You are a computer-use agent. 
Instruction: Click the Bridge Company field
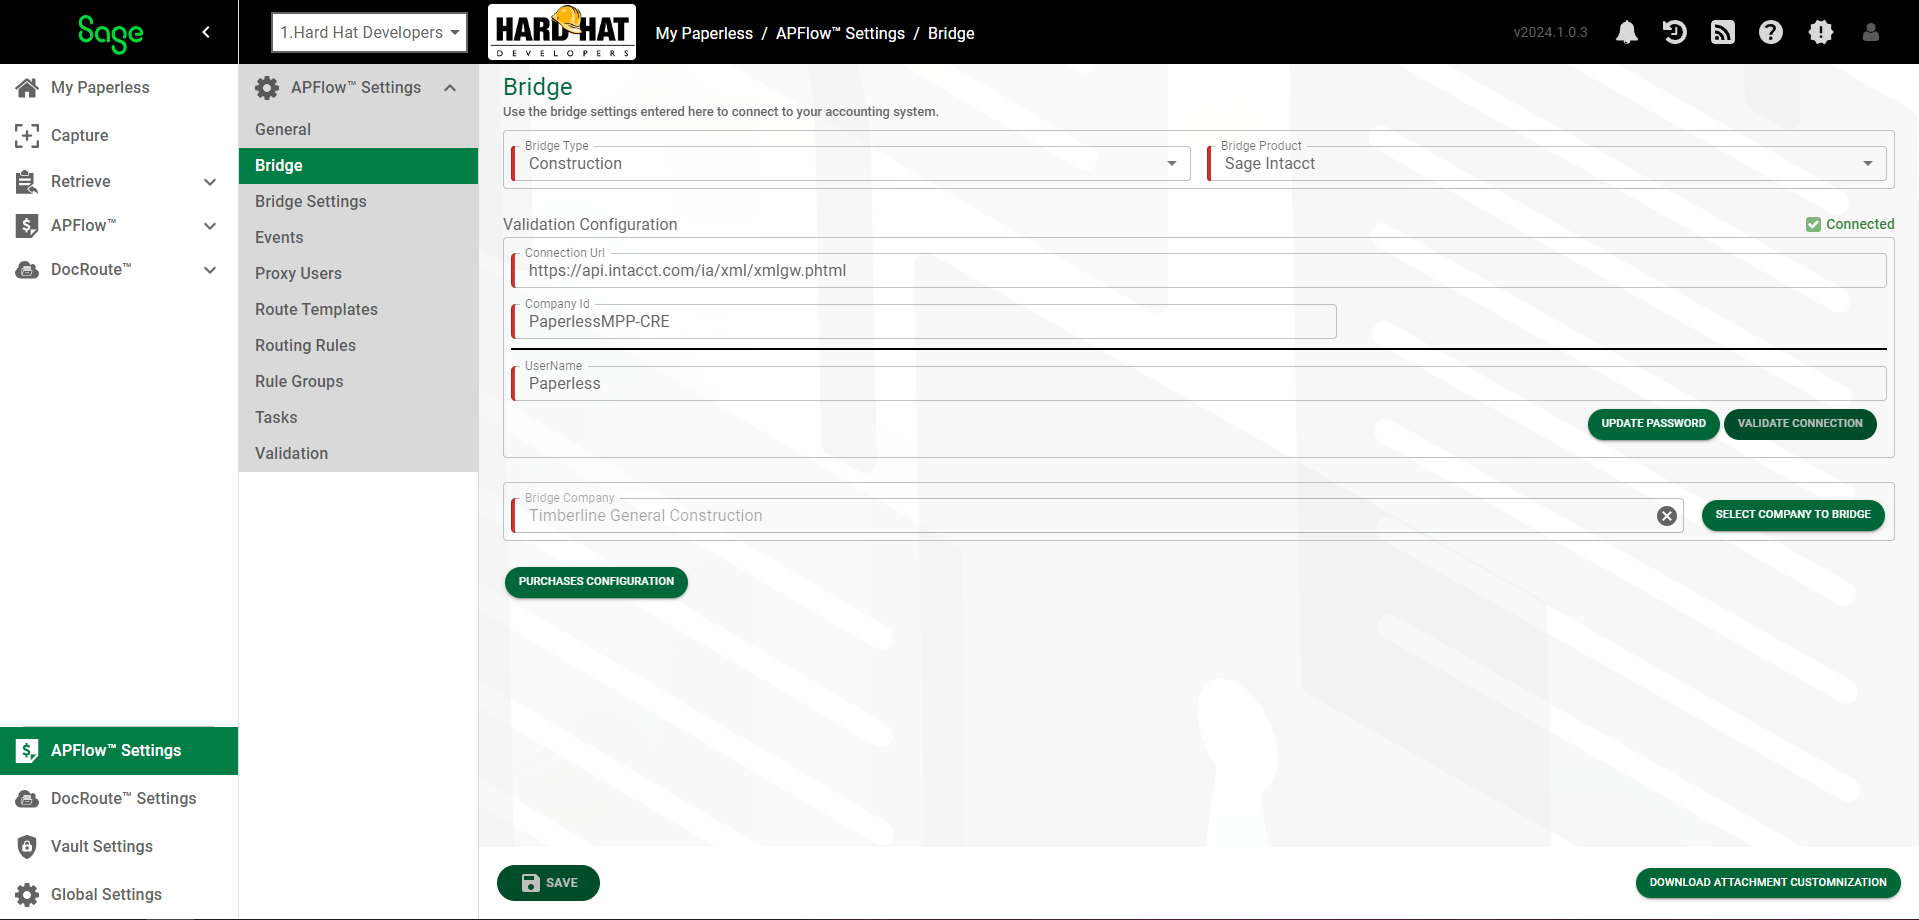1097,515
